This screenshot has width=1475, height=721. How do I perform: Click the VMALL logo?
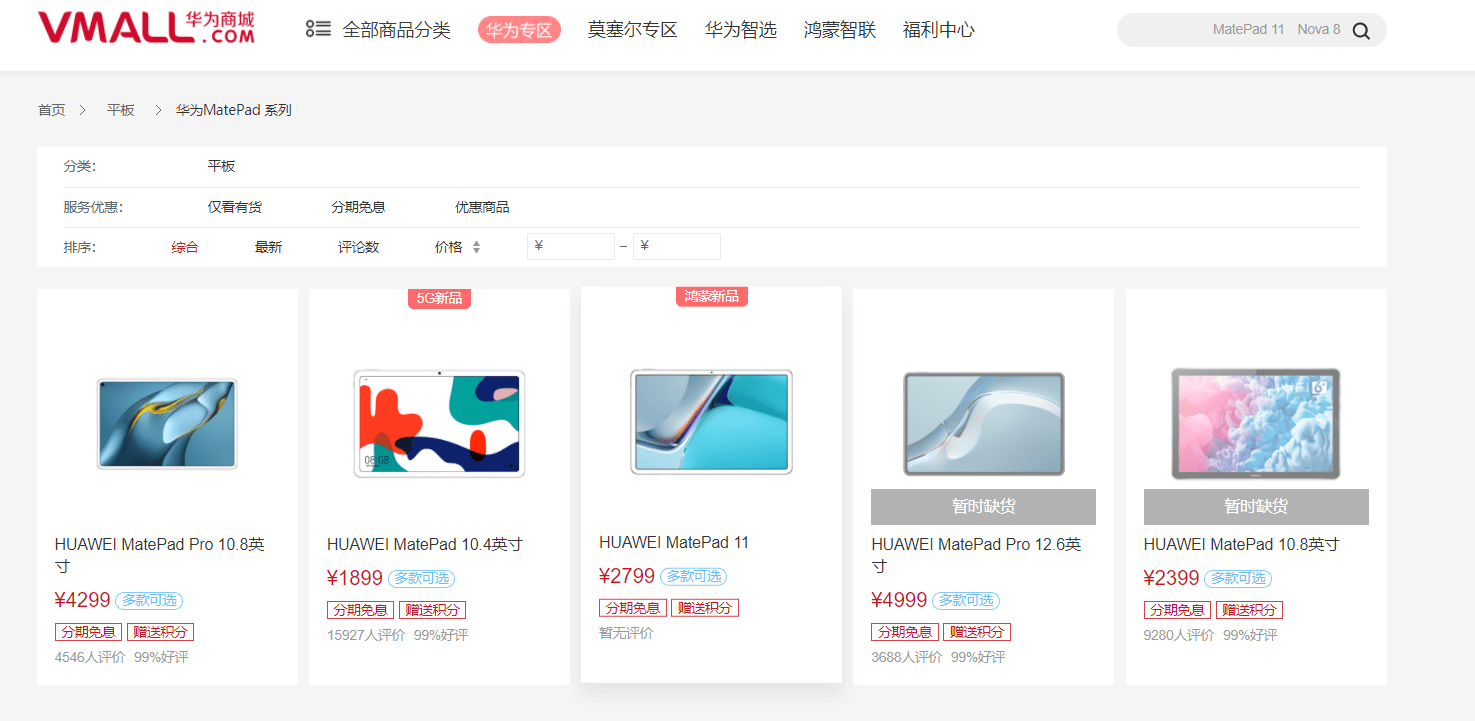pos(146,28)
